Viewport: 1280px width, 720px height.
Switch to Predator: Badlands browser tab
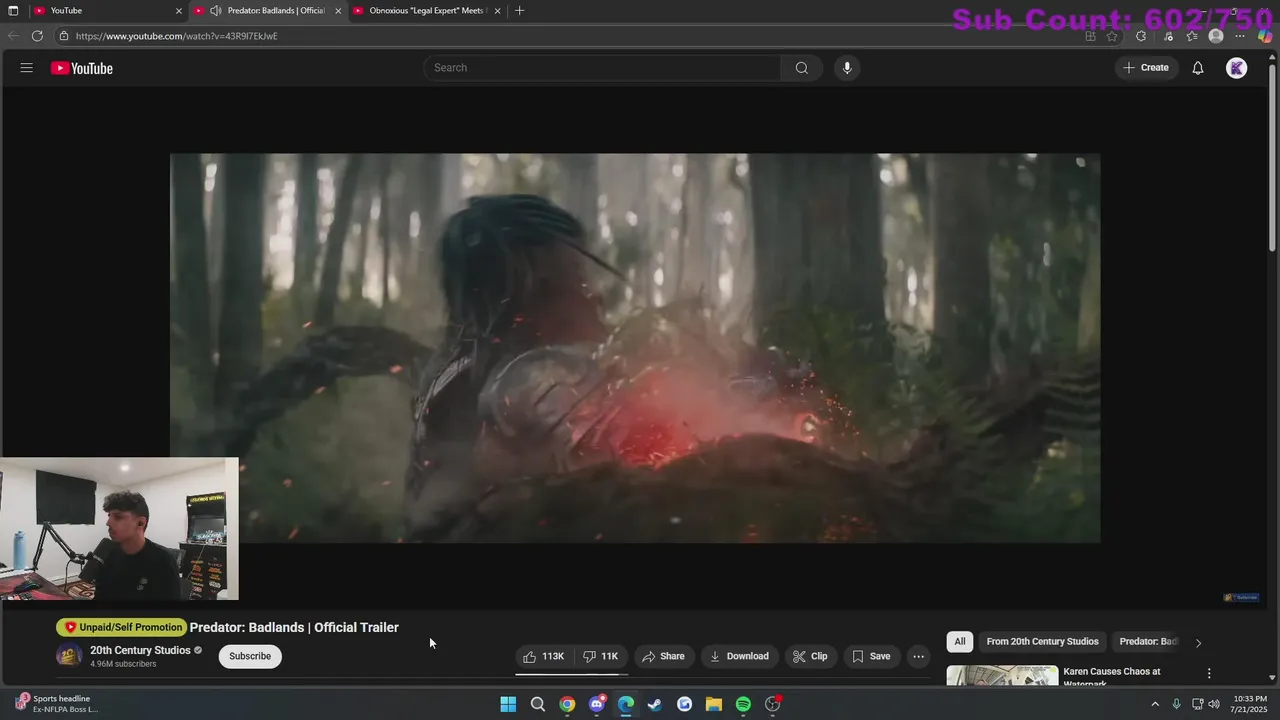(268, 10)
